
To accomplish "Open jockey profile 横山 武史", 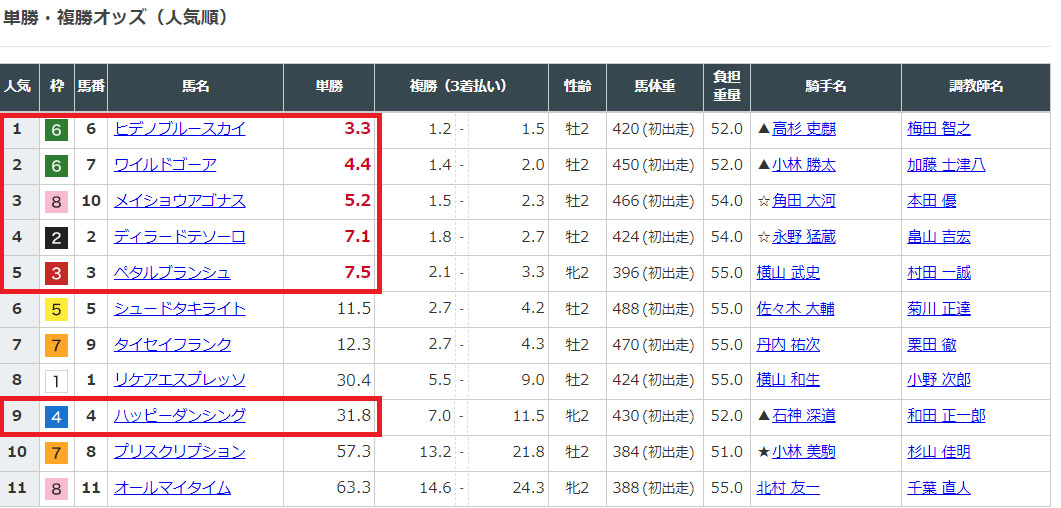I will pyautogui.click(x=788, y=273).
